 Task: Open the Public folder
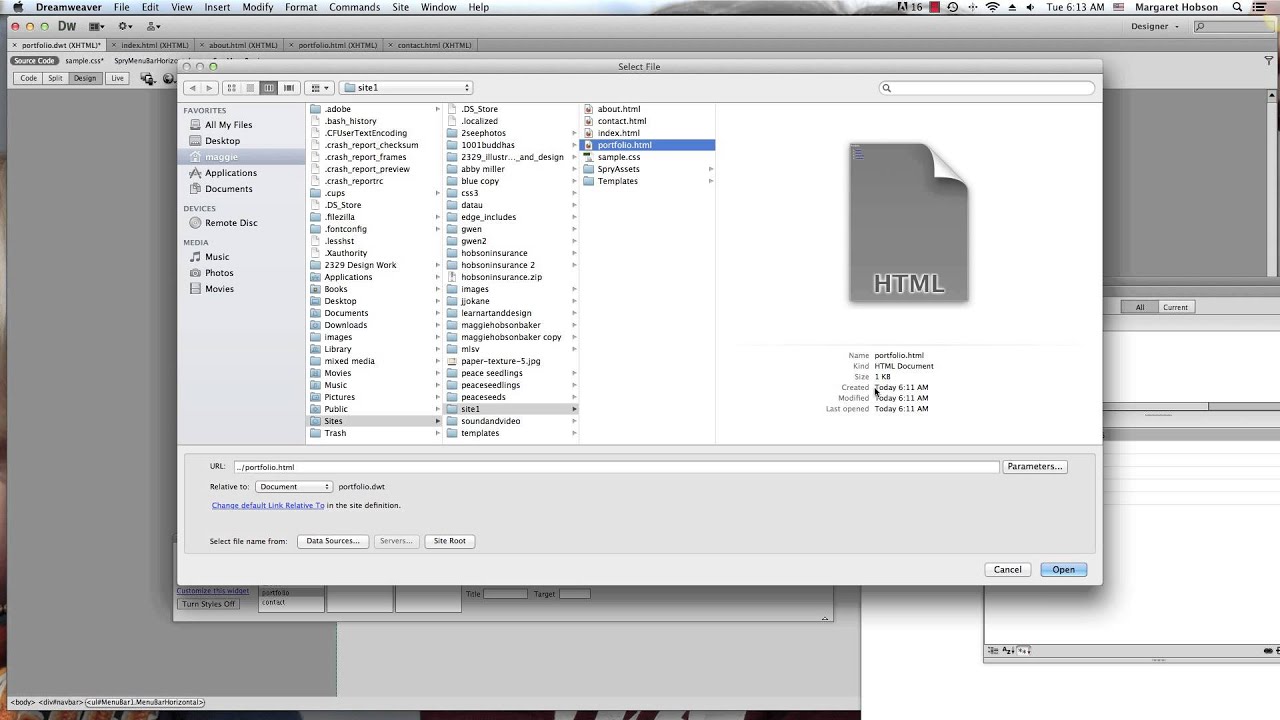pos(336,409)
